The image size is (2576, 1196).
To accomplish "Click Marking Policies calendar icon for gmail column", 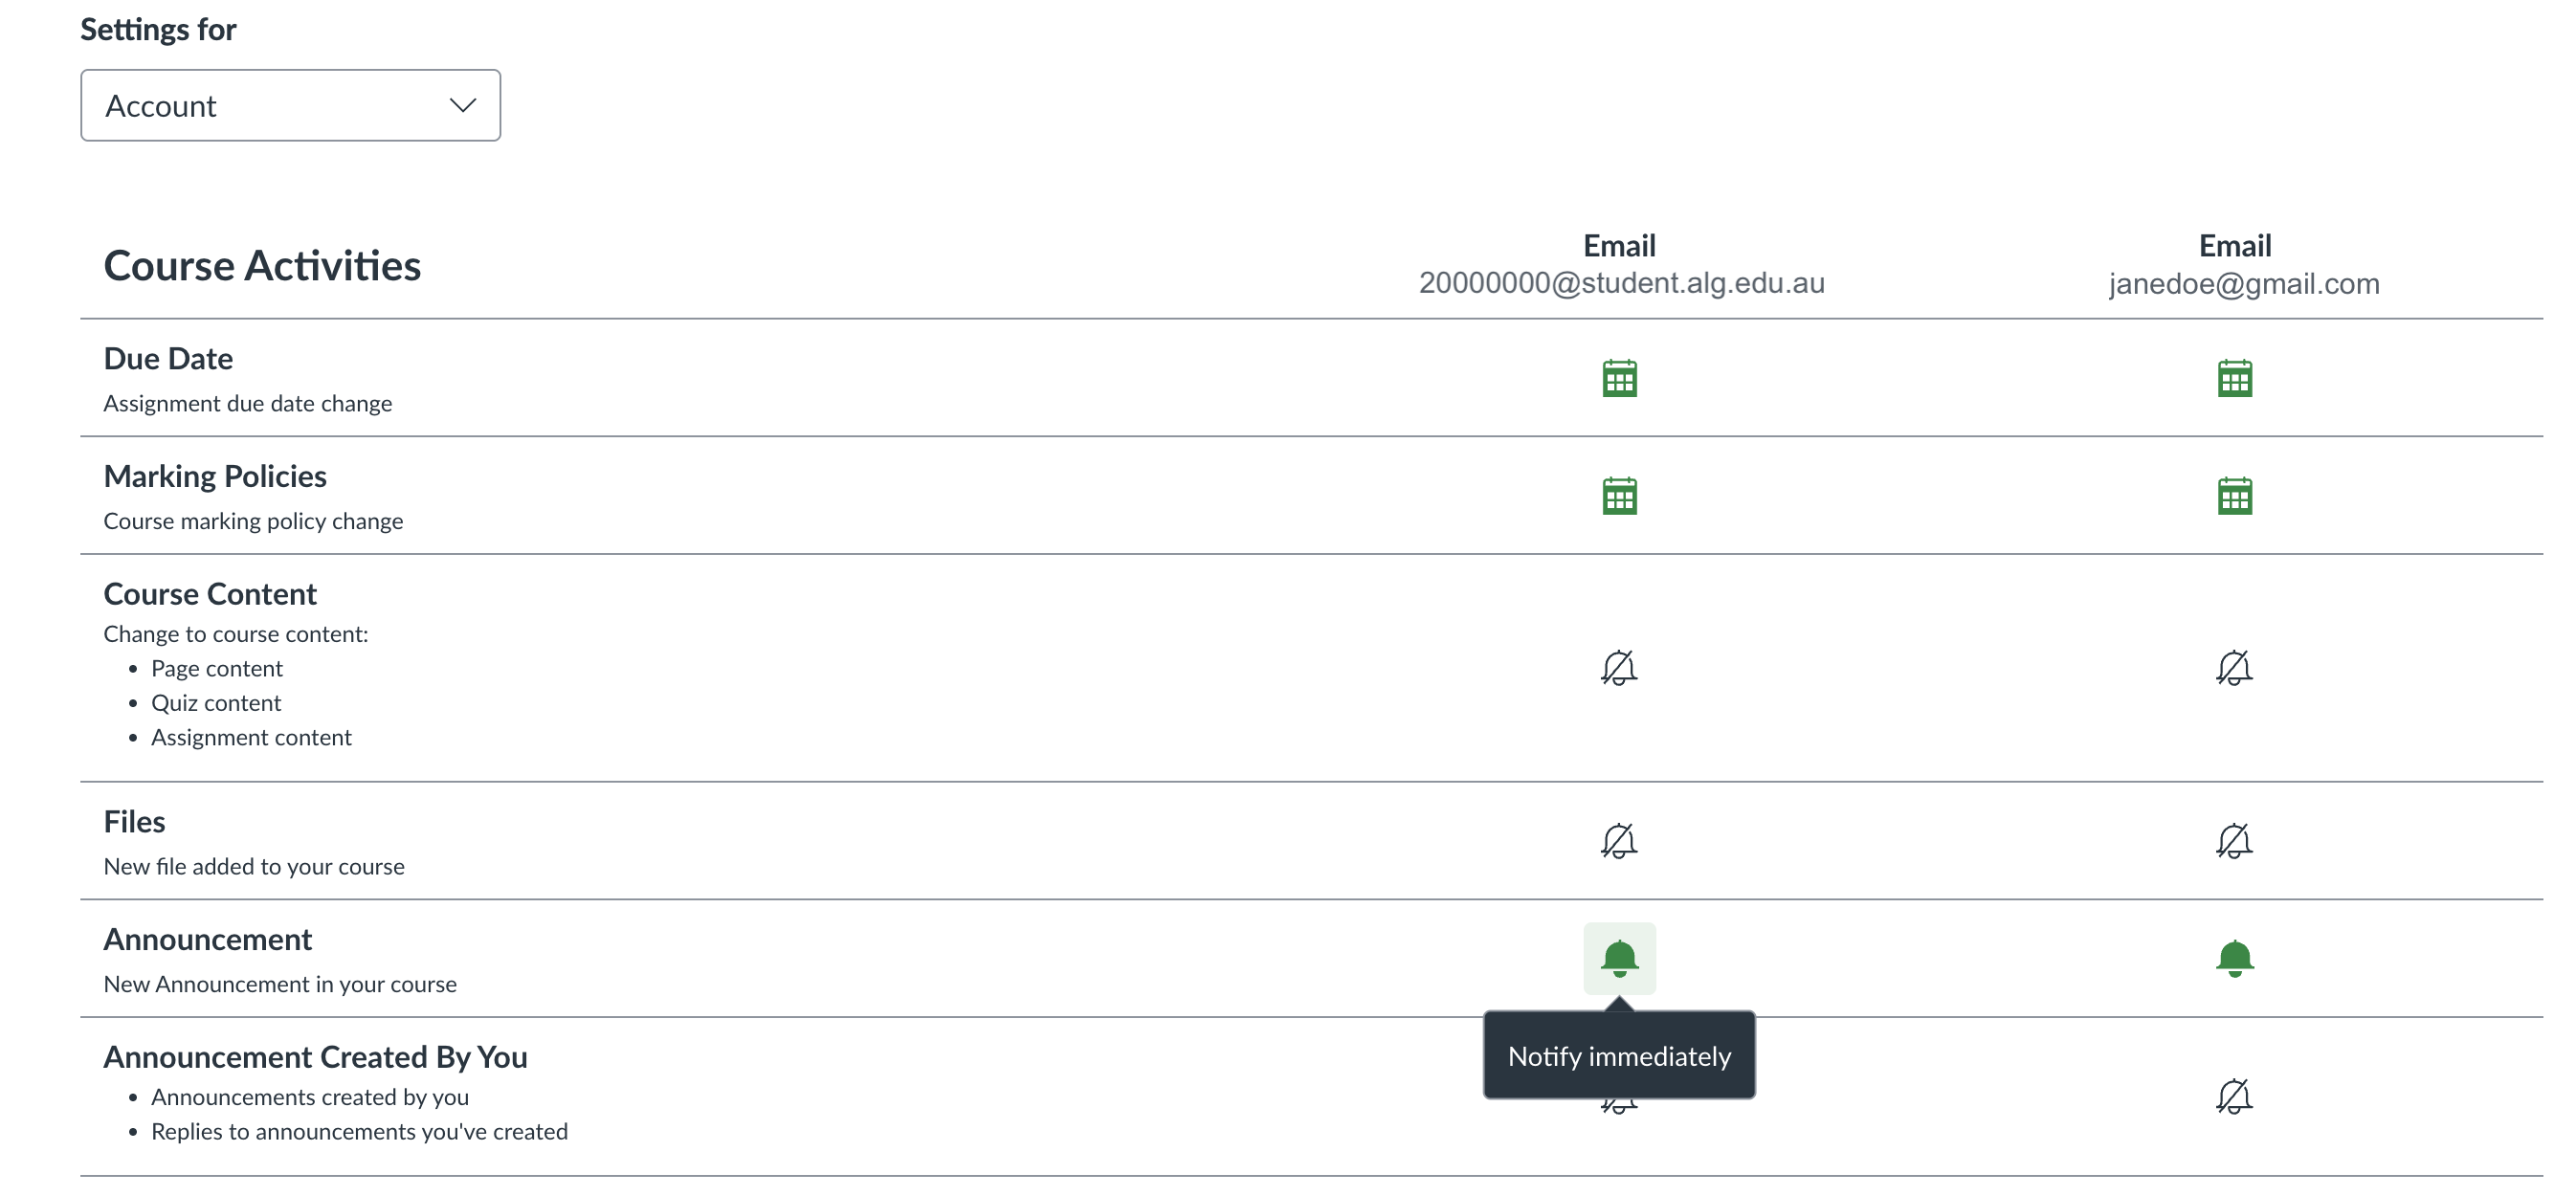I will [x=2234, y=496].
